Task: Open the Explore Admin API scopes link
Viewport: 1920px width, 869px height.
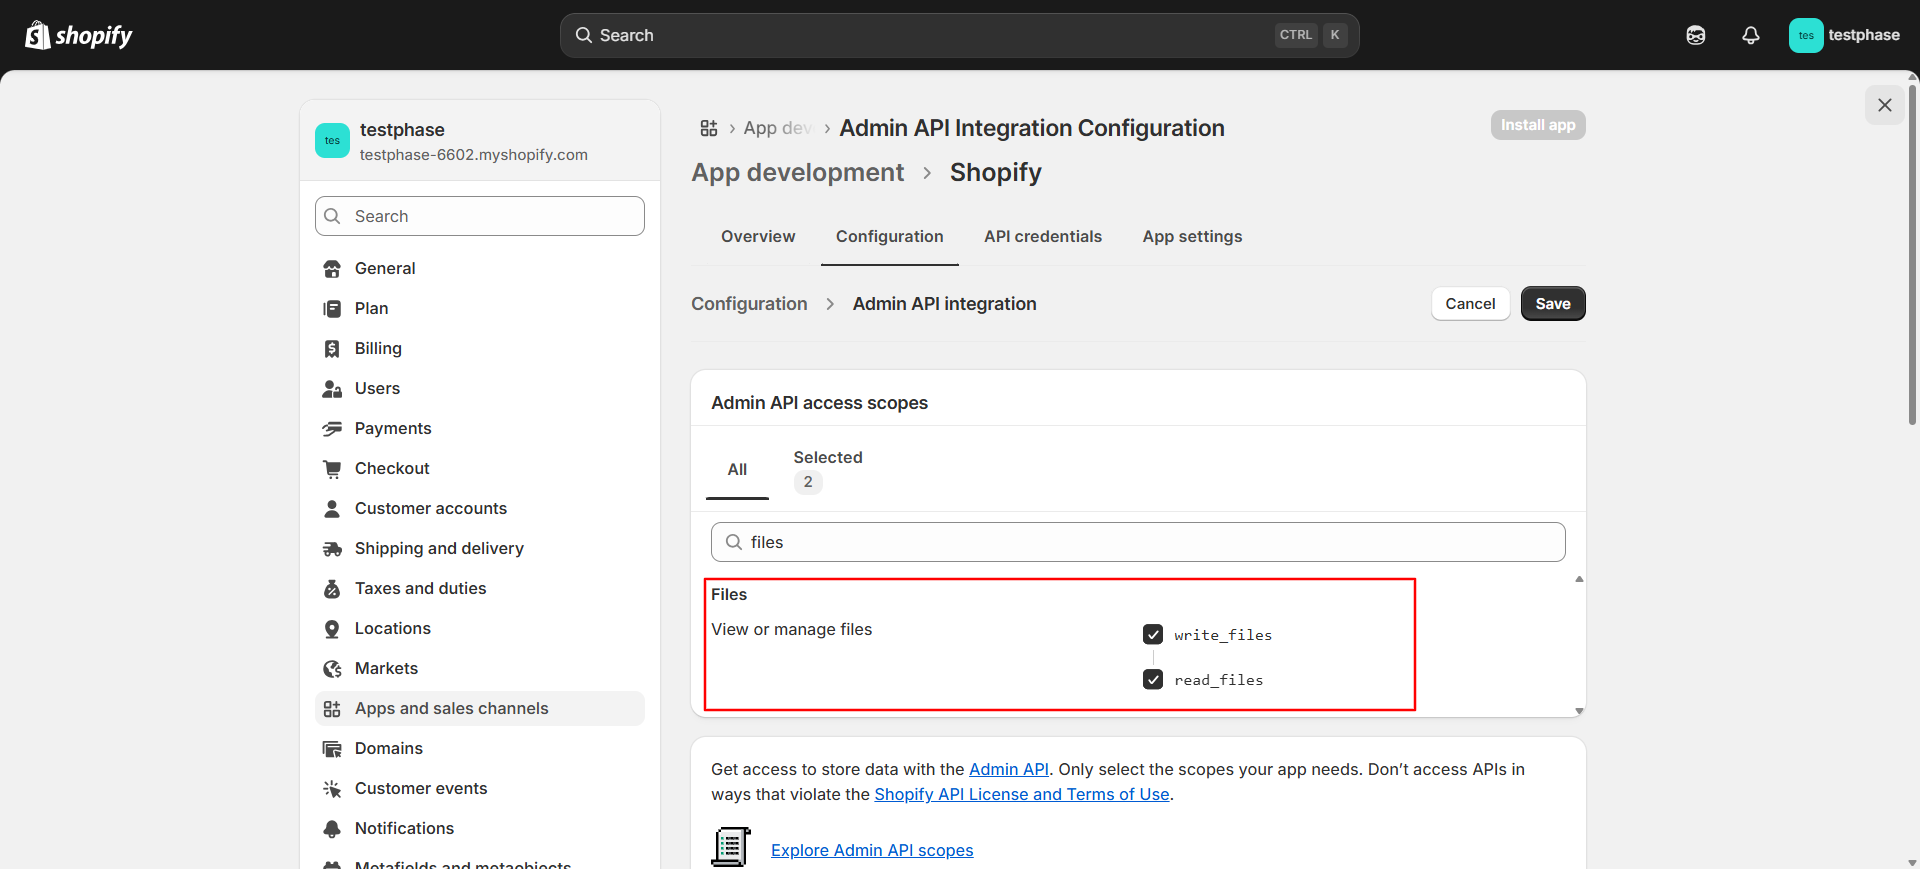Action: [x=872, y=850]
